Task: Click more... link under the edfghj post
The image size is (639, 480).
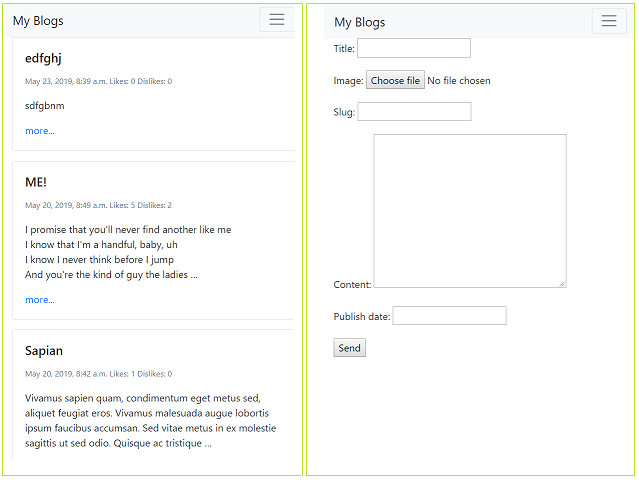Action: tap(40, 130)
